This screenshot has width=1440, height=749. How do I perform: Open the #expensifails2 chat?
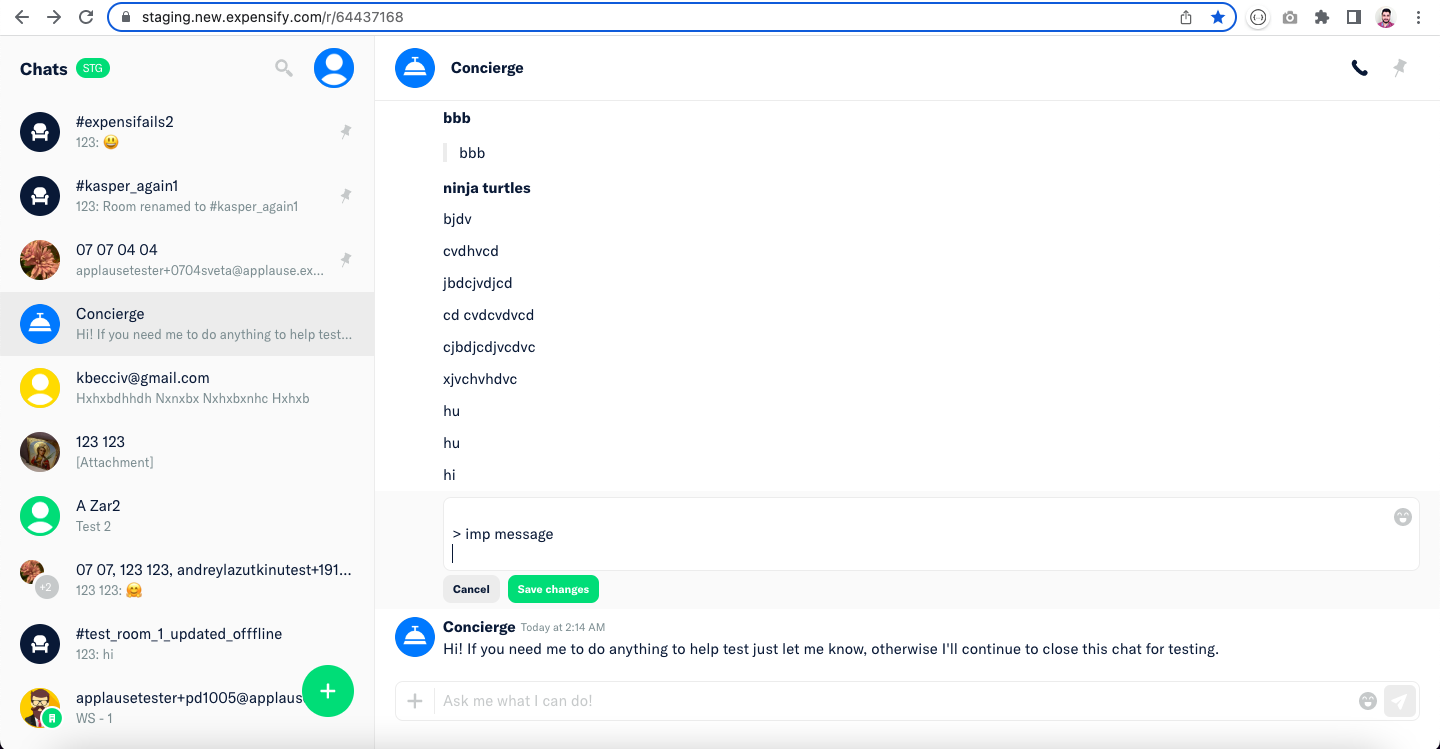tap(187, 132)
